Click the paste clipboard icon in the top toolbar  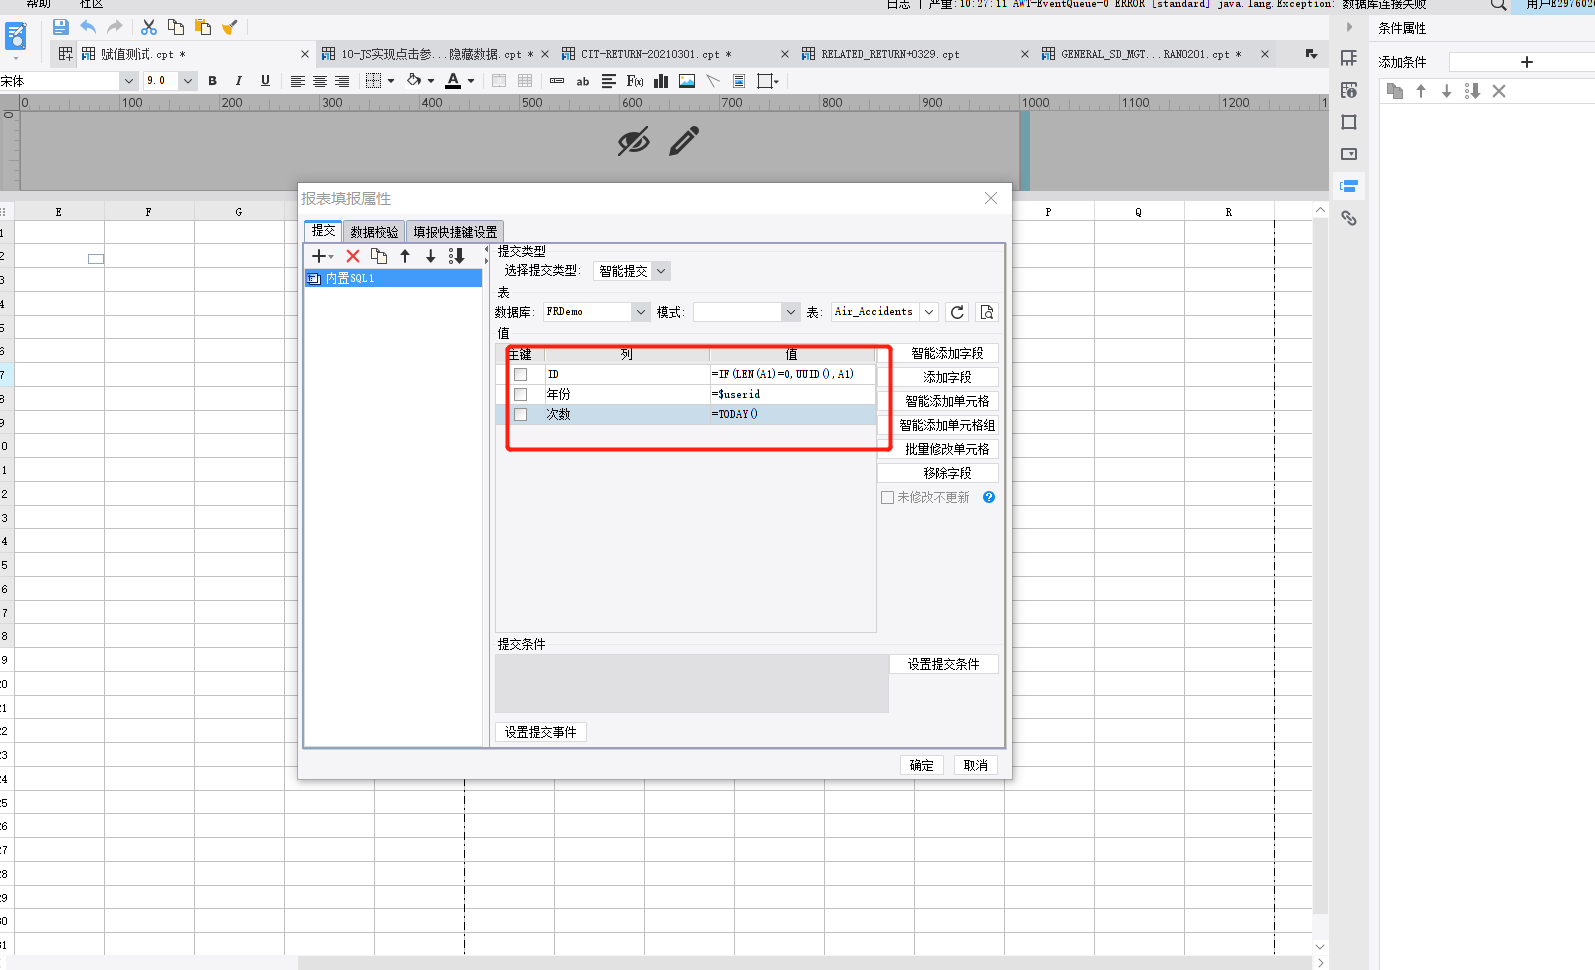tap(203, 27)
